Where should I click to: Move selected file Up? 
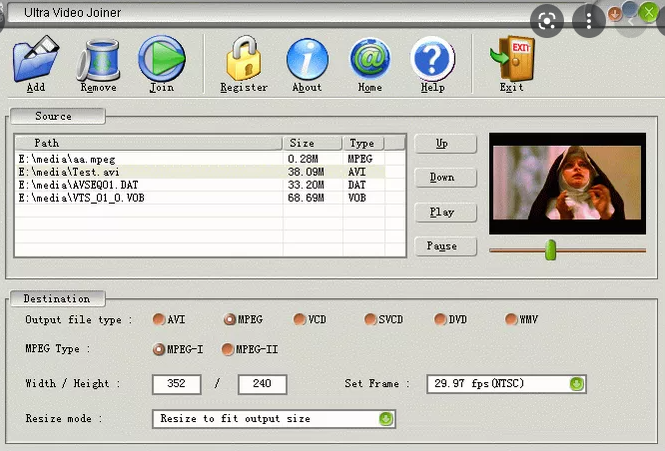click(x=445, y=144)
